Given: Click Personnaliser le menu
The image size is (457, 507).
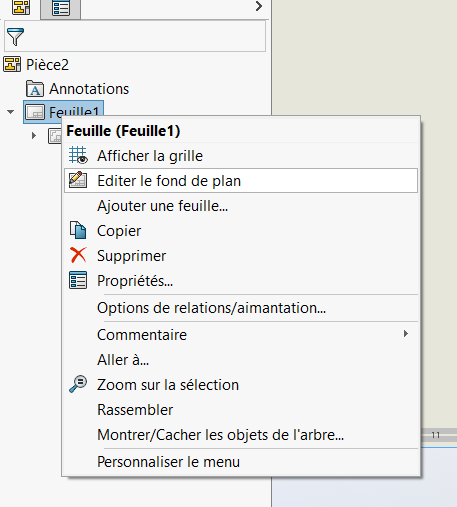Looking at the screenshot, I should [168, 462].
